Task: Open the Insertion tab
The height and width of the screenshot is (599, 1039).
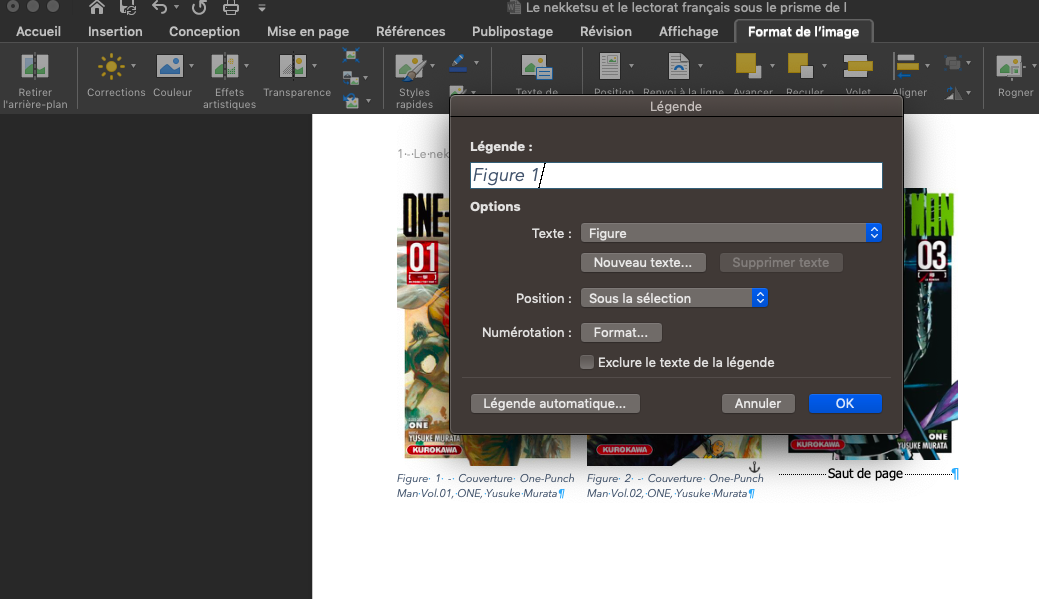Action: pyautogui.click(x=115, y=31)
